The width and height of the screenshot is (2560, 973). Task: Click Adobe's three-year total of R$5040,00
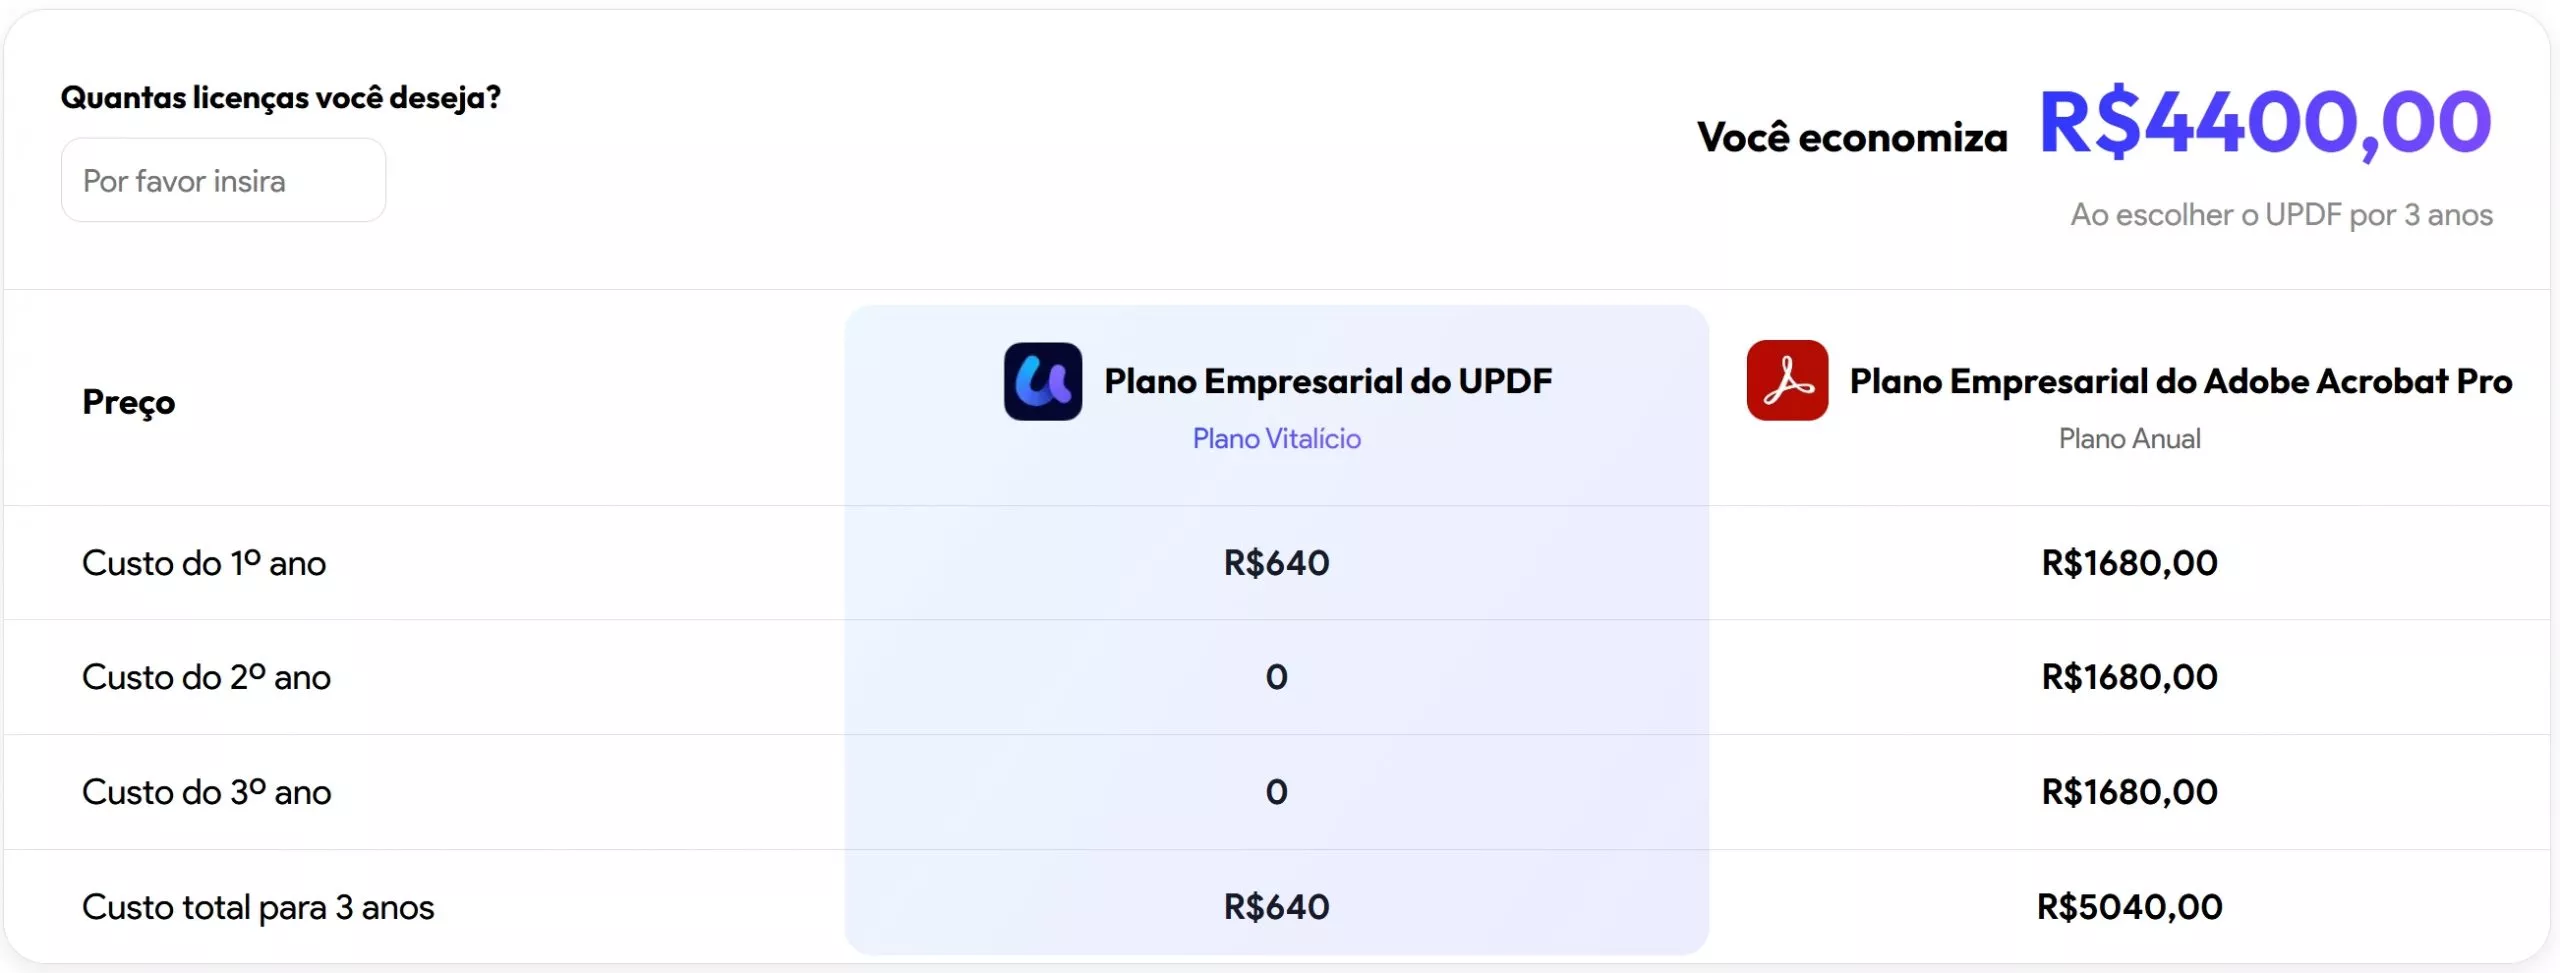2129,907
